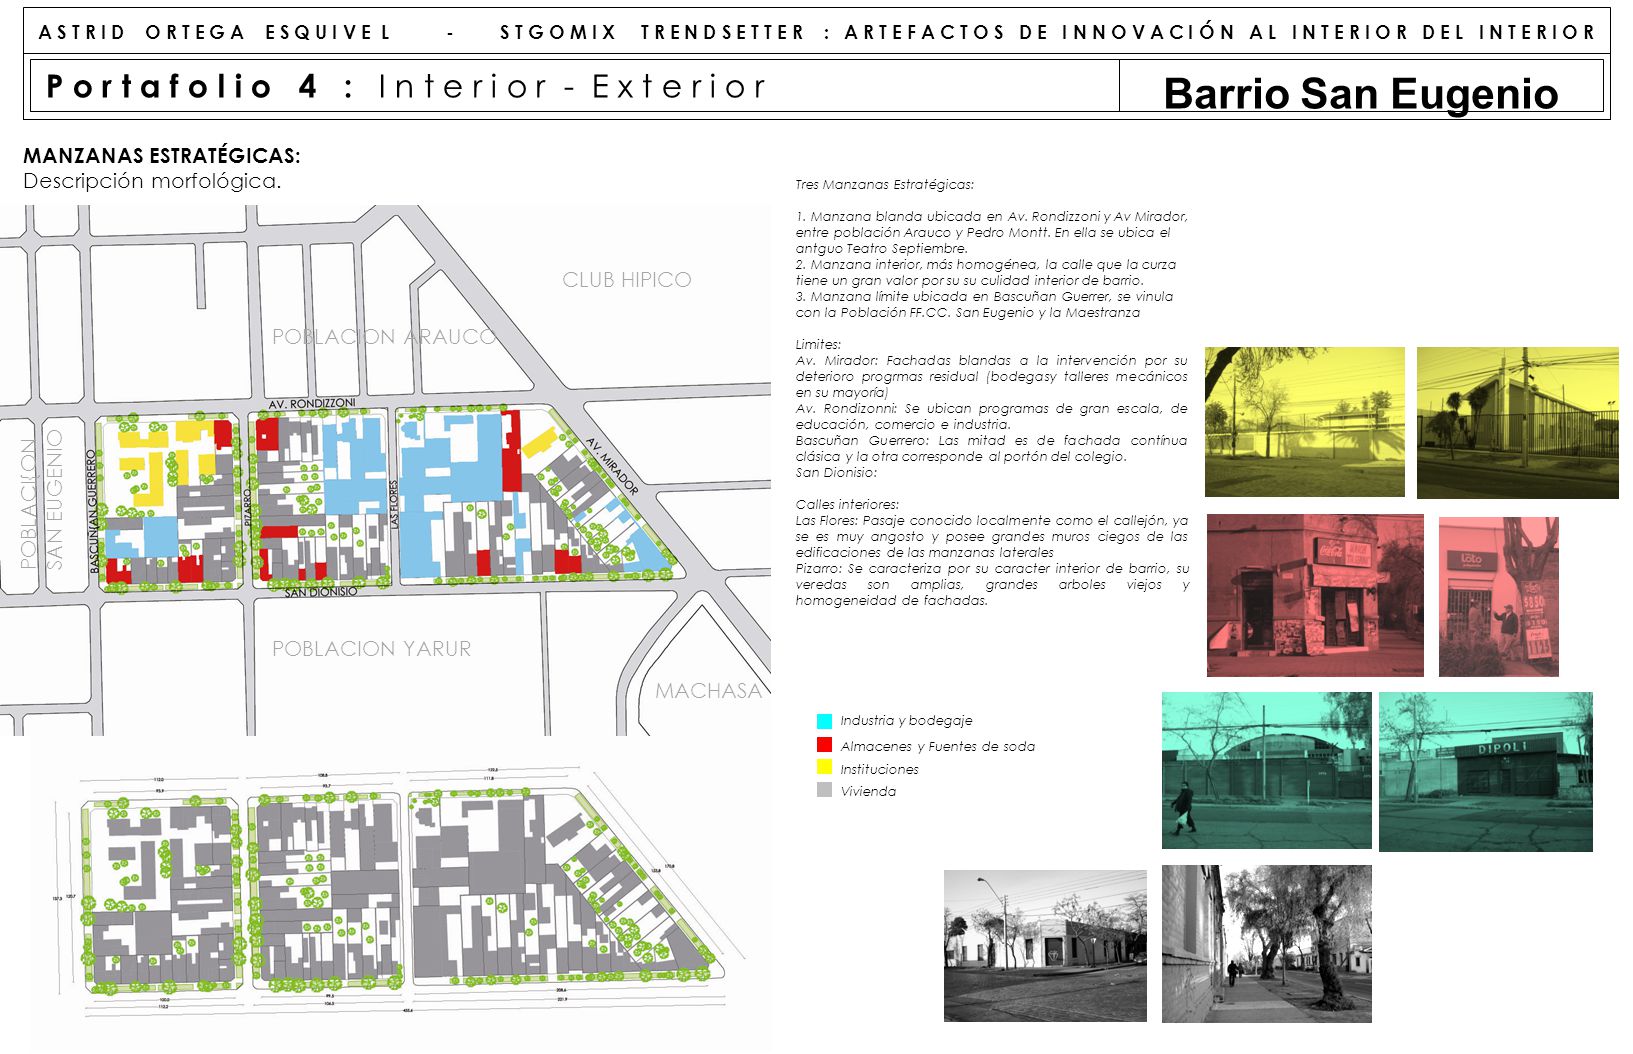The height and width of the screenshot is (1054, 1633).
Task: Click the header author name 'ASTRID ORTEGA ESQUIVEL'
Action: (215, 33)
